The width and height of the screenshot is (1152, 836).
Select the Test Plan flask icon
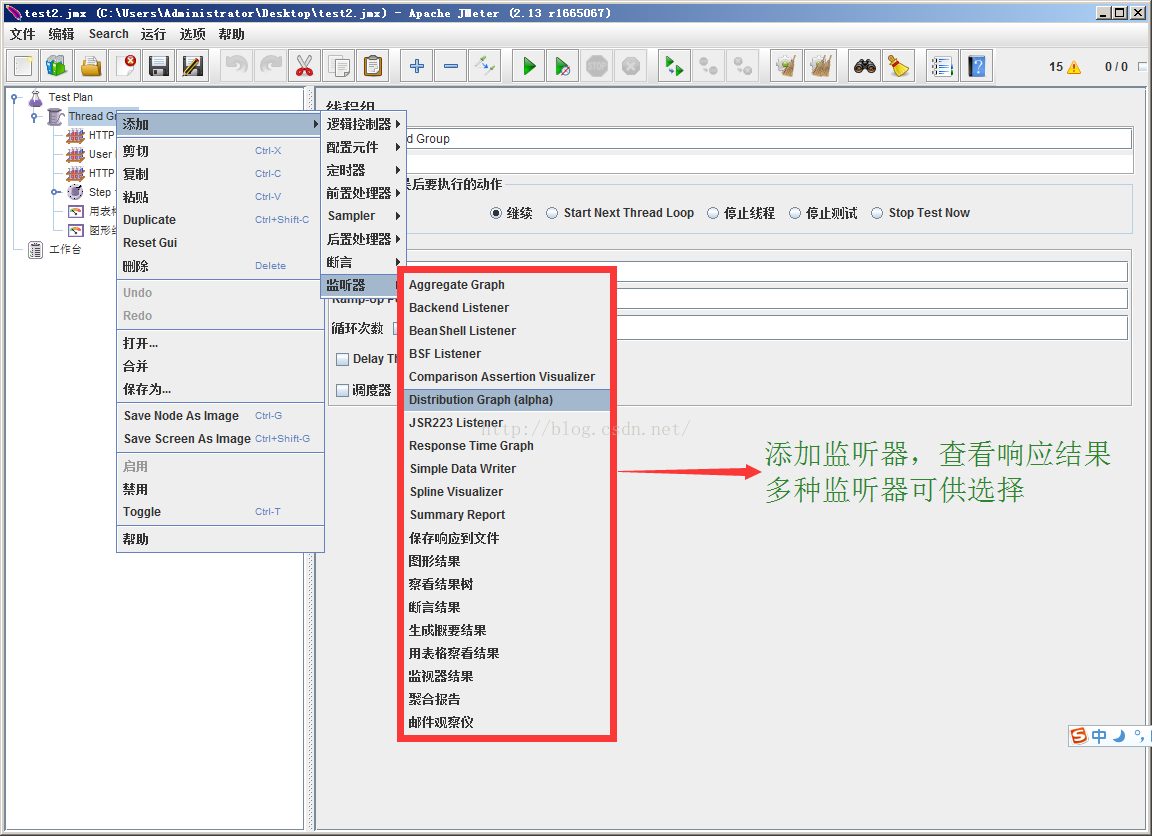35,98
